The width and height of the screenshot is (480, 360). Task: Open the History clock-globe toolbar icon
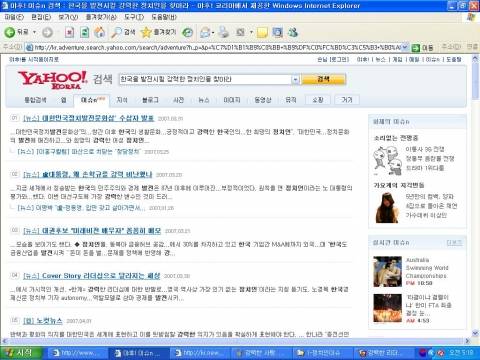188,32
